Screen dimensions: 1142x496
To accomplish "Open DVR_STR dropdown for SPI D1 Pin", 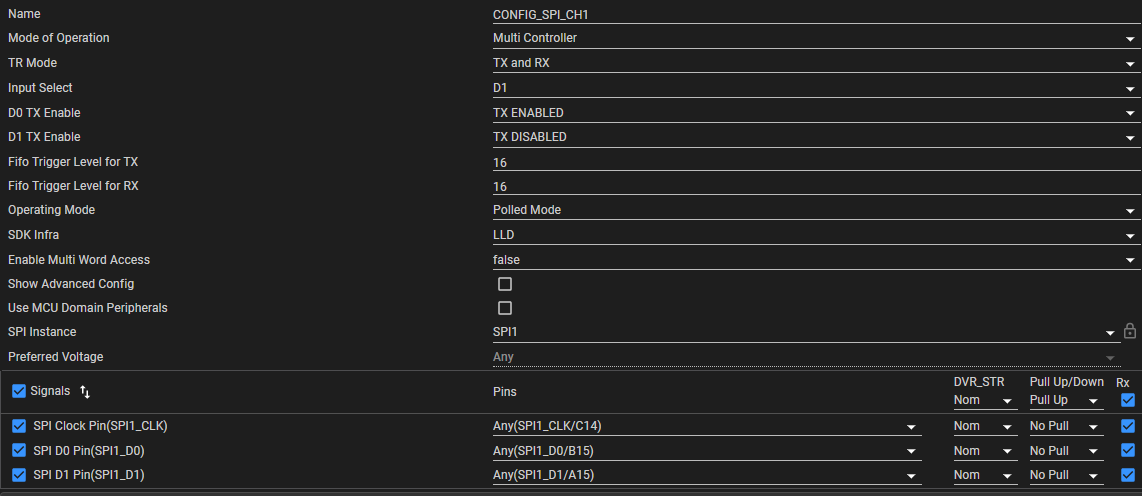I will [x=985, y=476].
